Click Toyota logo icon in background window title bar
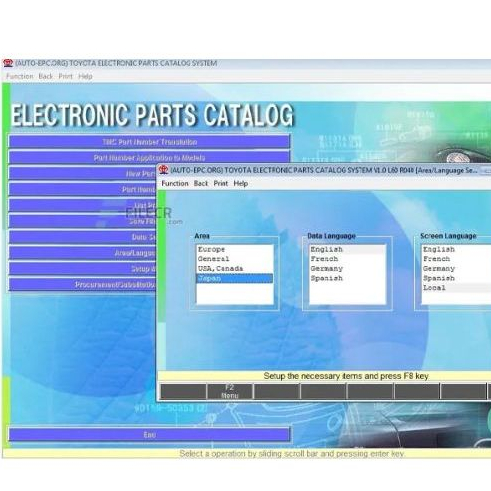Image resolution: width=491 pixels, height=491 pixels. [8, 63]
